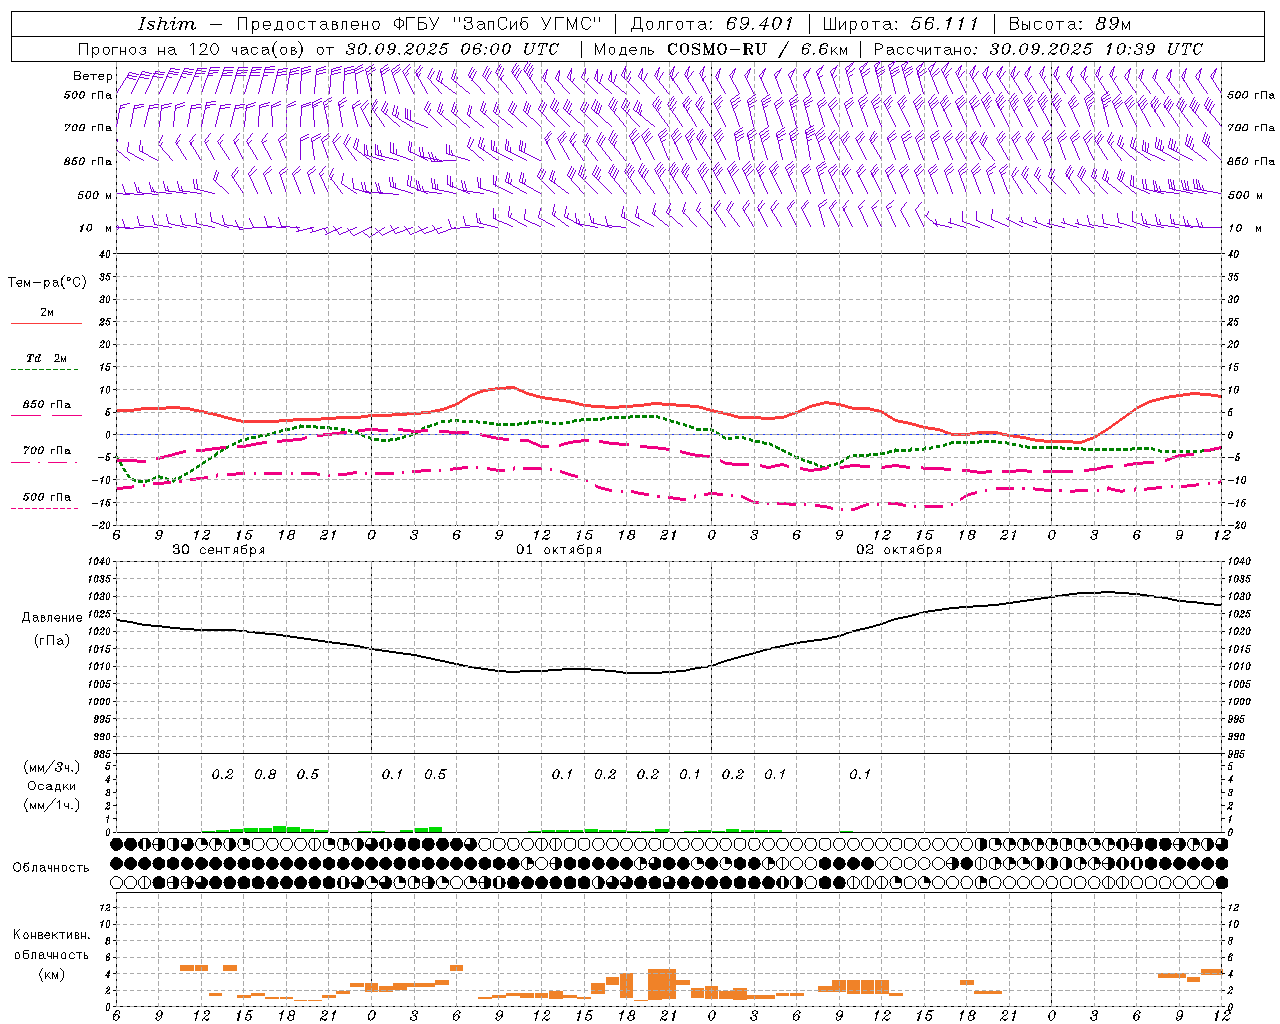Select the "Долгота: 69.401" header field
This screenshot has width=1280, height=1024.
coord(712,24)
